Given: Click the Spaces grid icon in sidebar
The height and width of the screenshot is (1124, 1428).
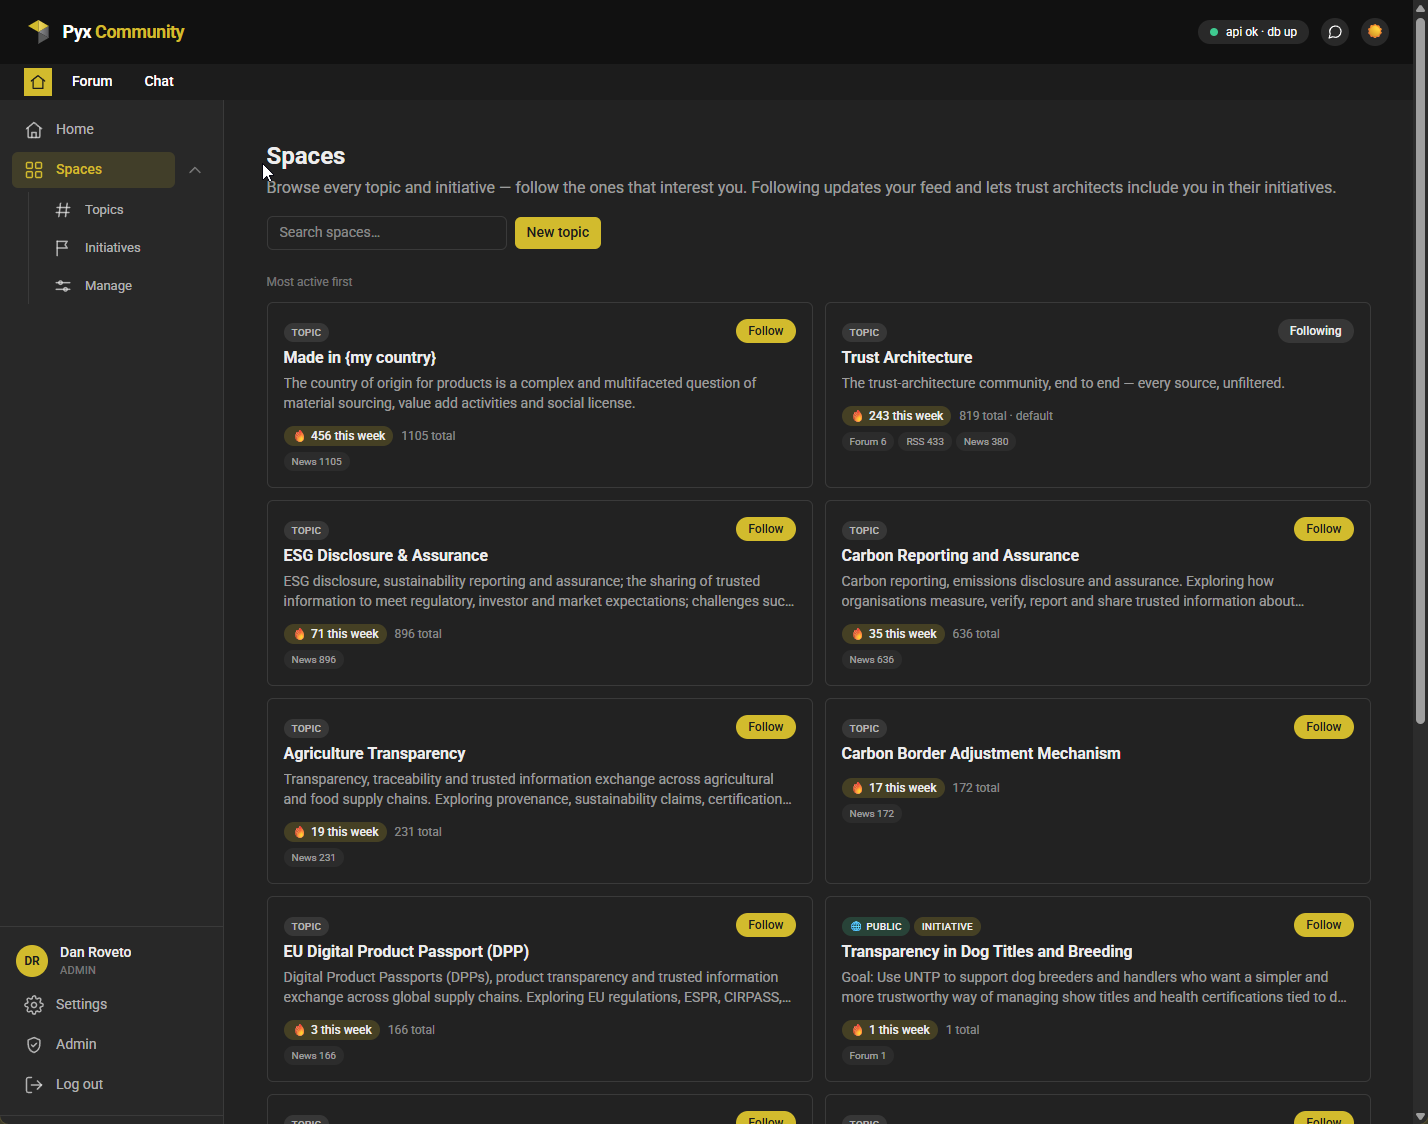Looking at the screenshot, I should (34, 170).
